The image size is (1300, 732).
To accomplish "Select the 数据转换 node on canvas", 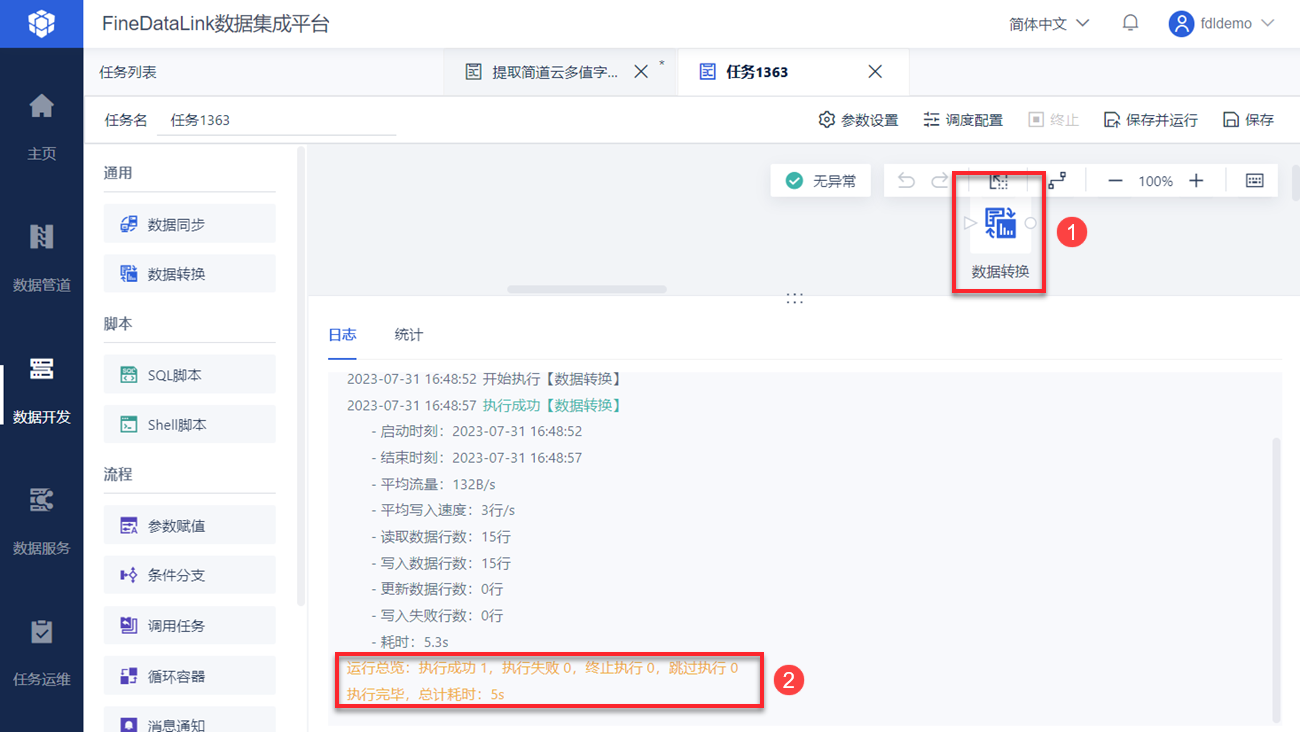I will (x=1000, y=223).
